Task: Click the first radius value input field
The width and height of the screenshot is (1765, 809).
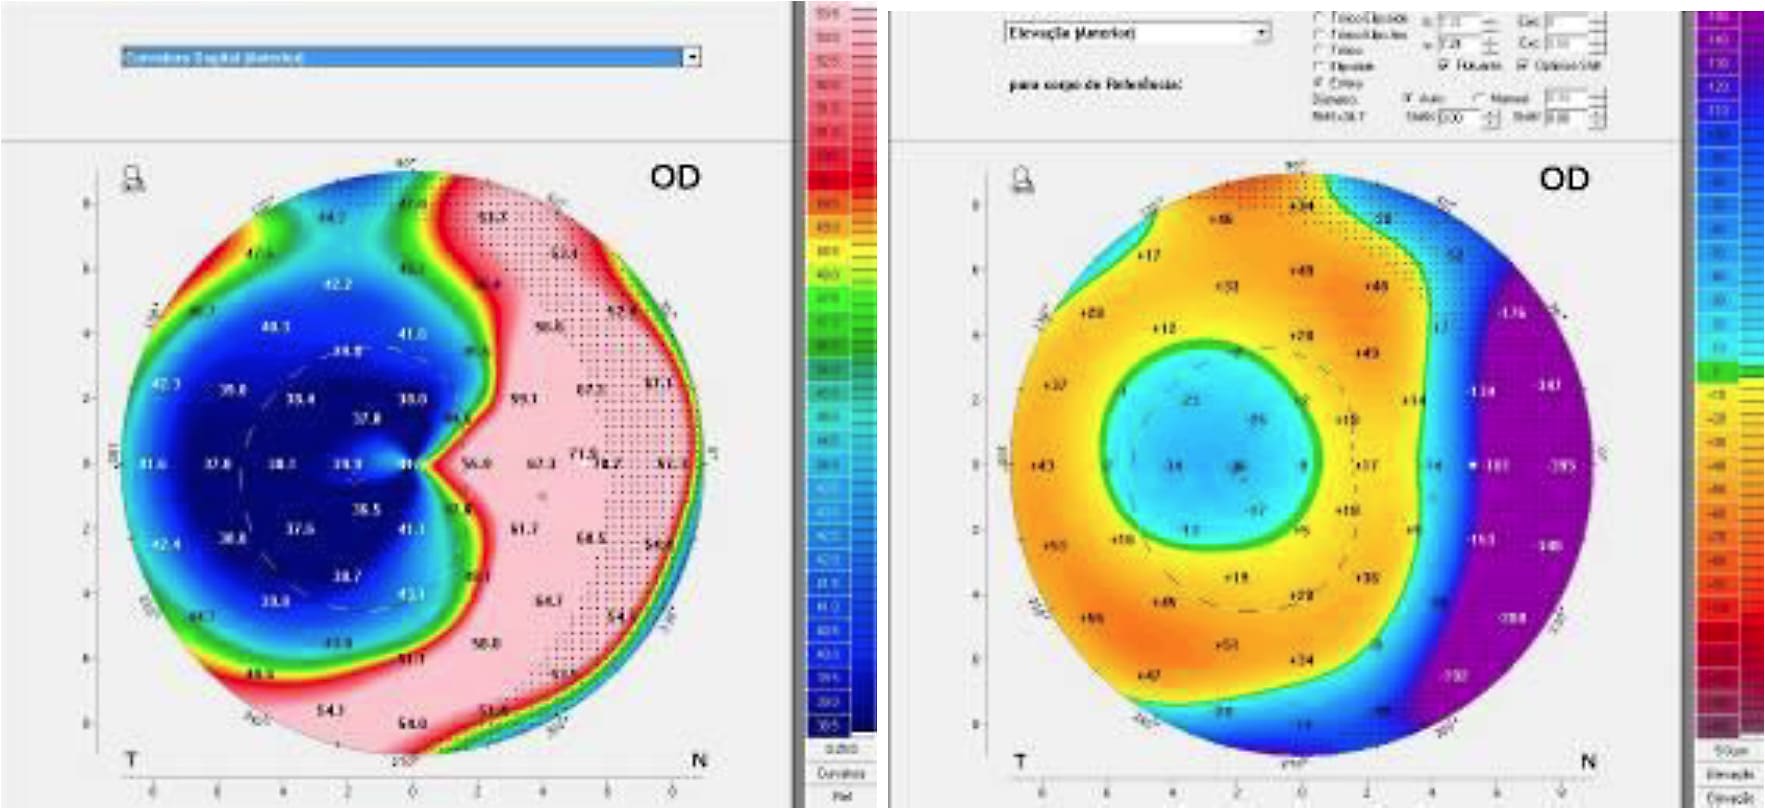Action: point(1459,21)
